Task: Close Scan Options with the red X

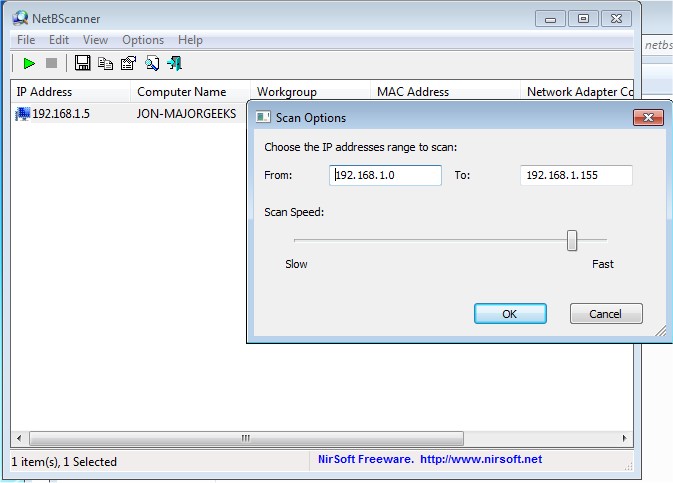Action: pos(648,117)
